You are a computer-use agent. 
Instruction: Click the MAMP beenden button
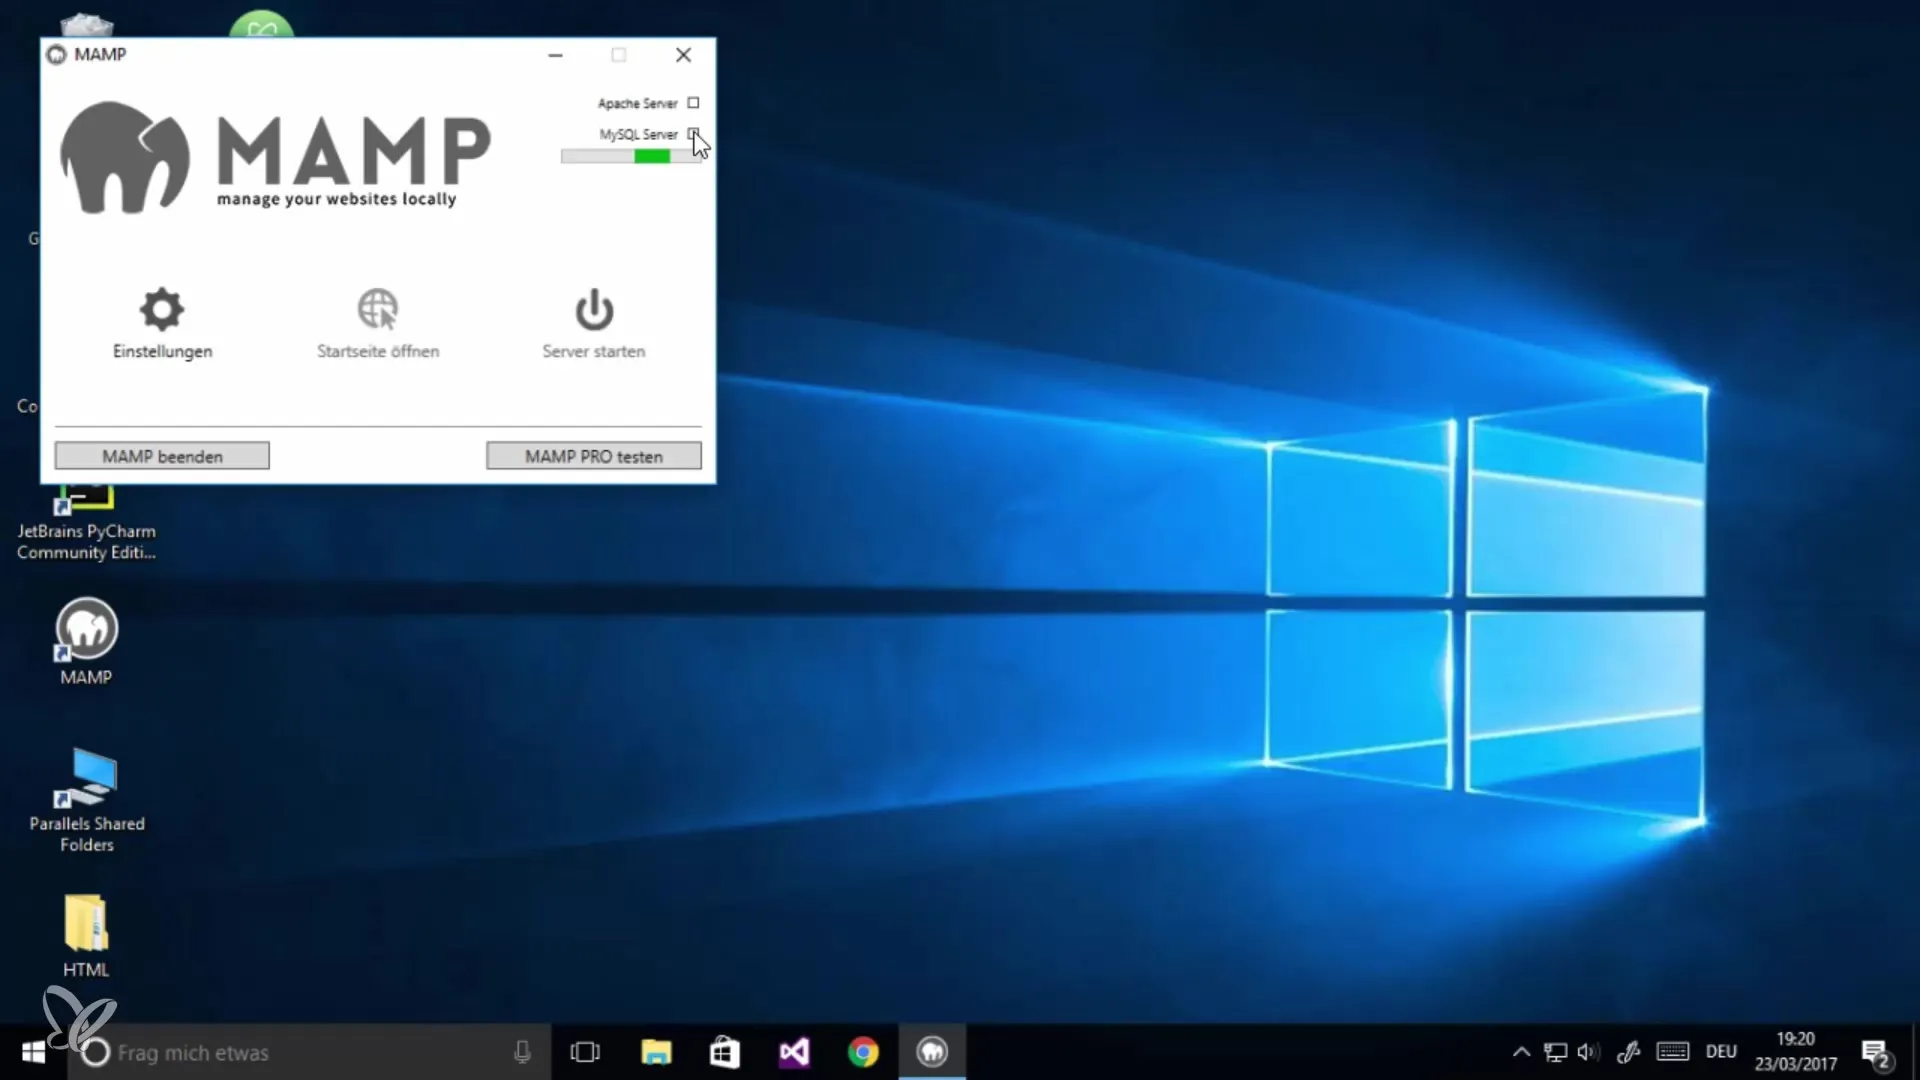(x=162, y=456)
